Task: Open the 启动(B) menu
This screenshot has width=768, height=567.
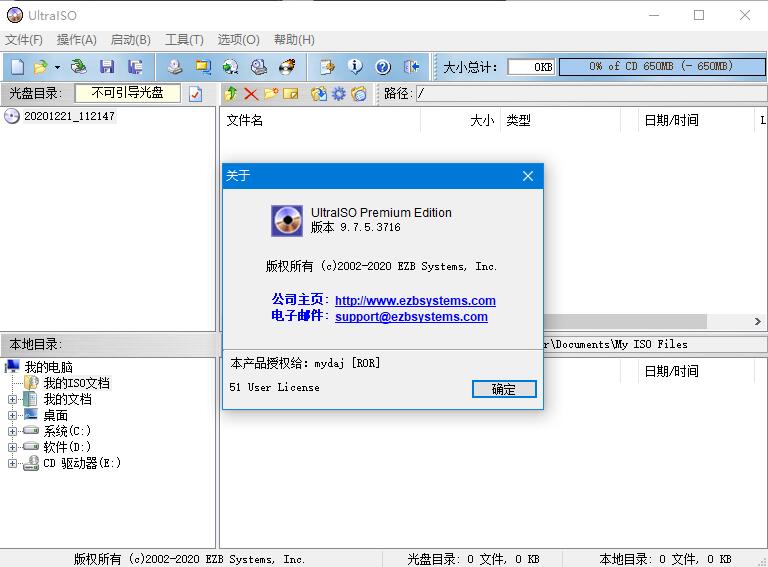Action: point(130,40)
